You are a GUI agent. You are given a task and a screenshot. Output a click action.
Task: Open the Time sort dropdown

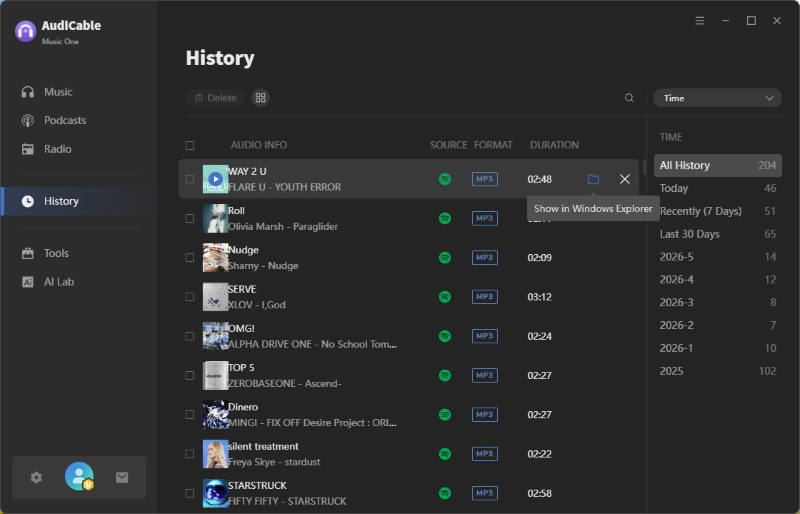pyautogui.click(x=717, y=98)
